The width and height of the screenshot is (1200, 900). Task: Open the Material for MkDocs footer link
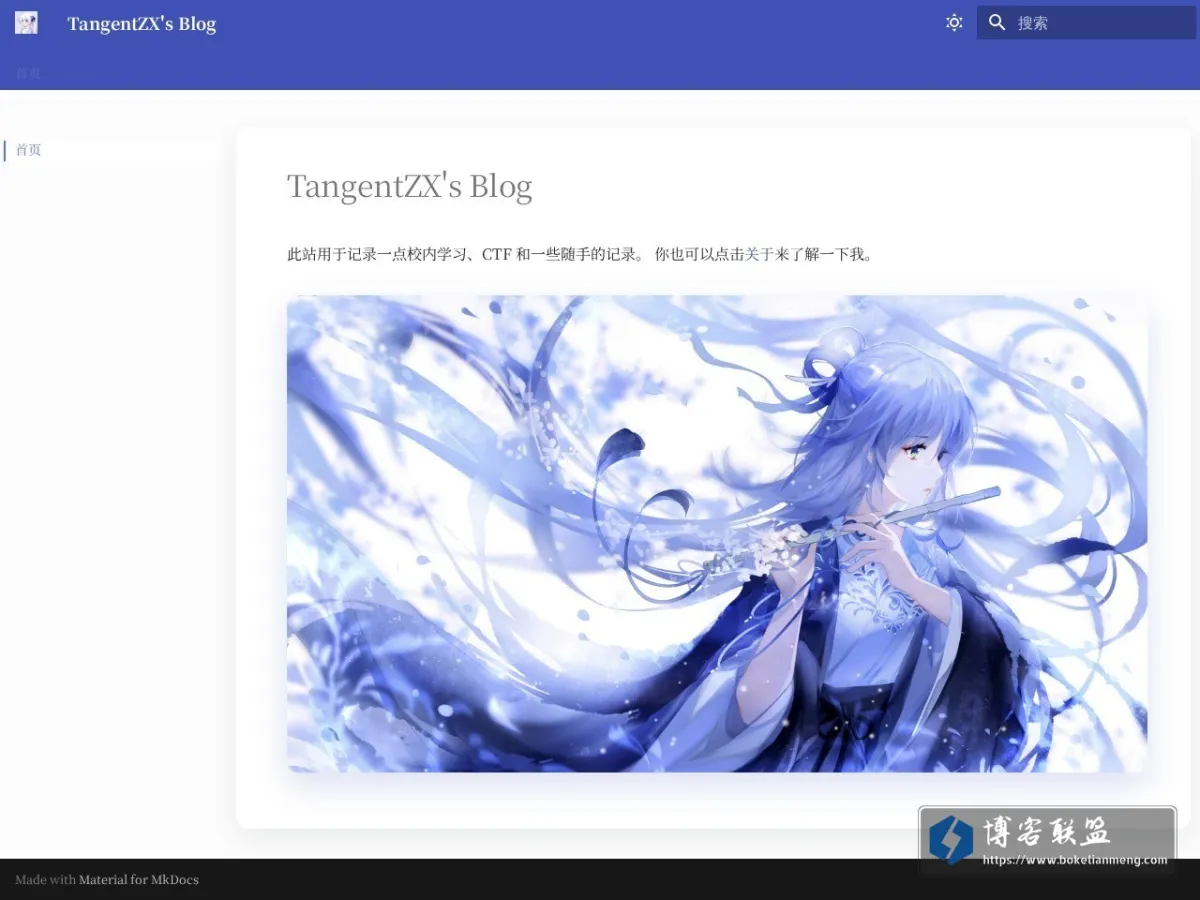139,880
